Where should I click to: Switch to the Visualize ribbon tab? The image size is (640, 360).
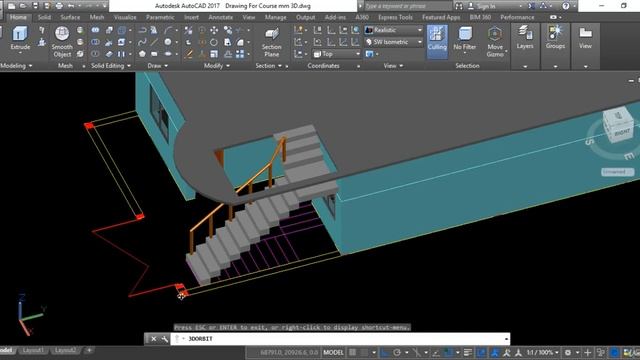click(125, 17)
